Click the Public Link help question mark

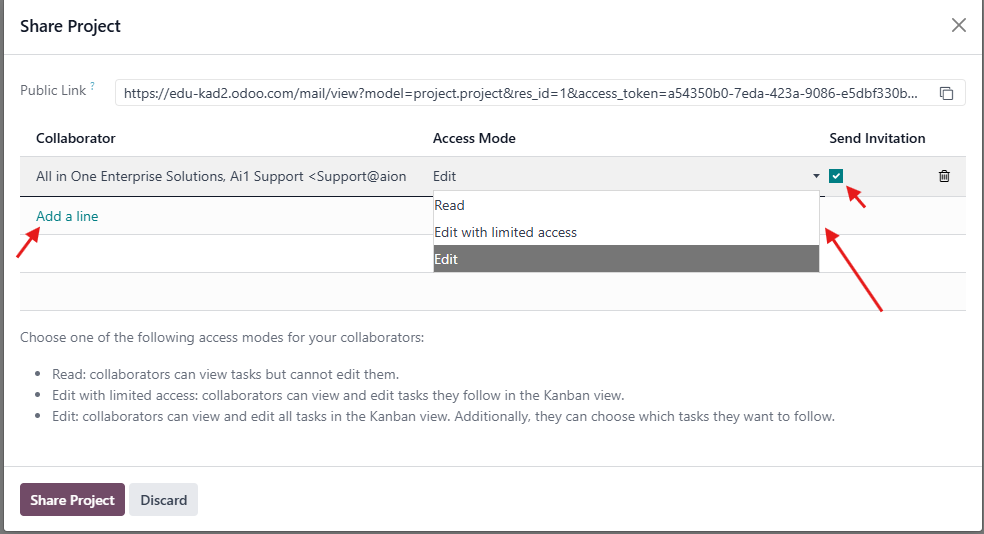coord(93,87)
